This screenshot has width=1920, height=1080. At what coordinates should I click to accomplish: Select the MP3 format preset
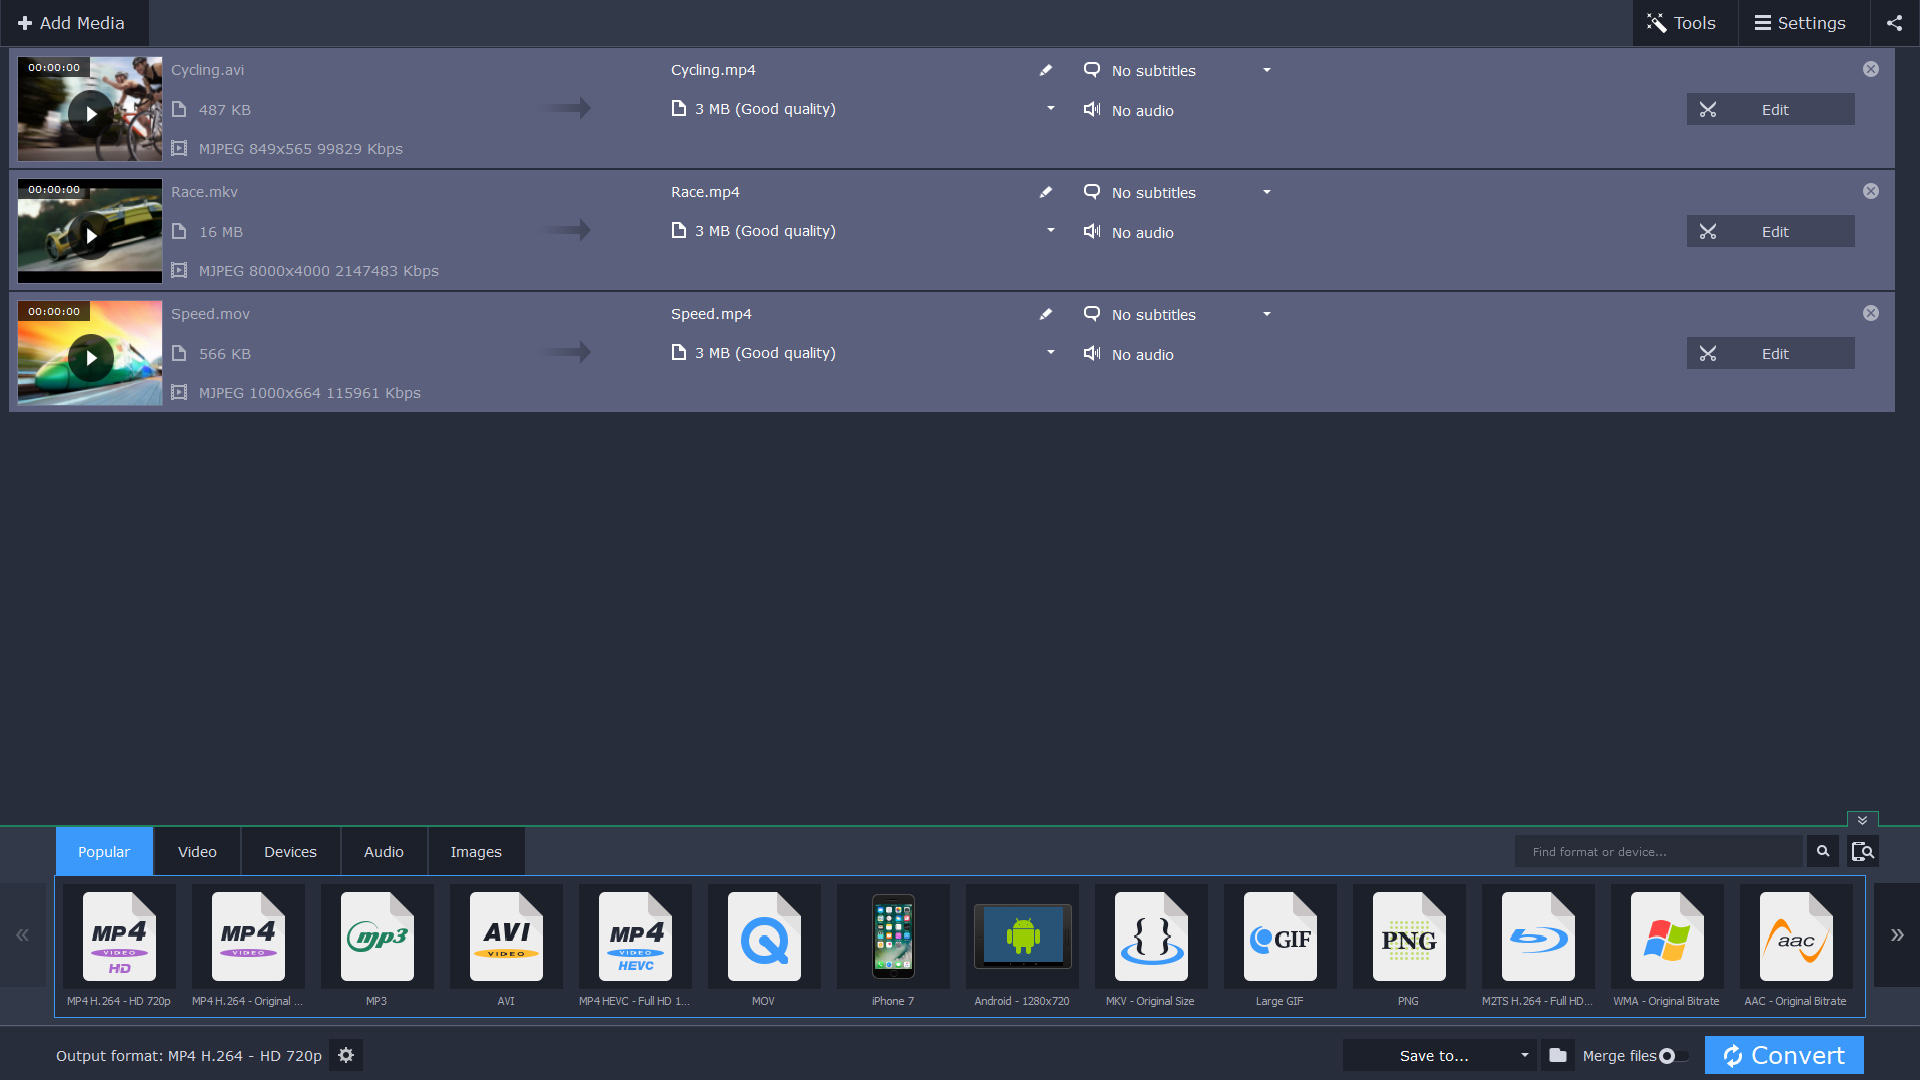pyautogui.click(x=377, y=940)
